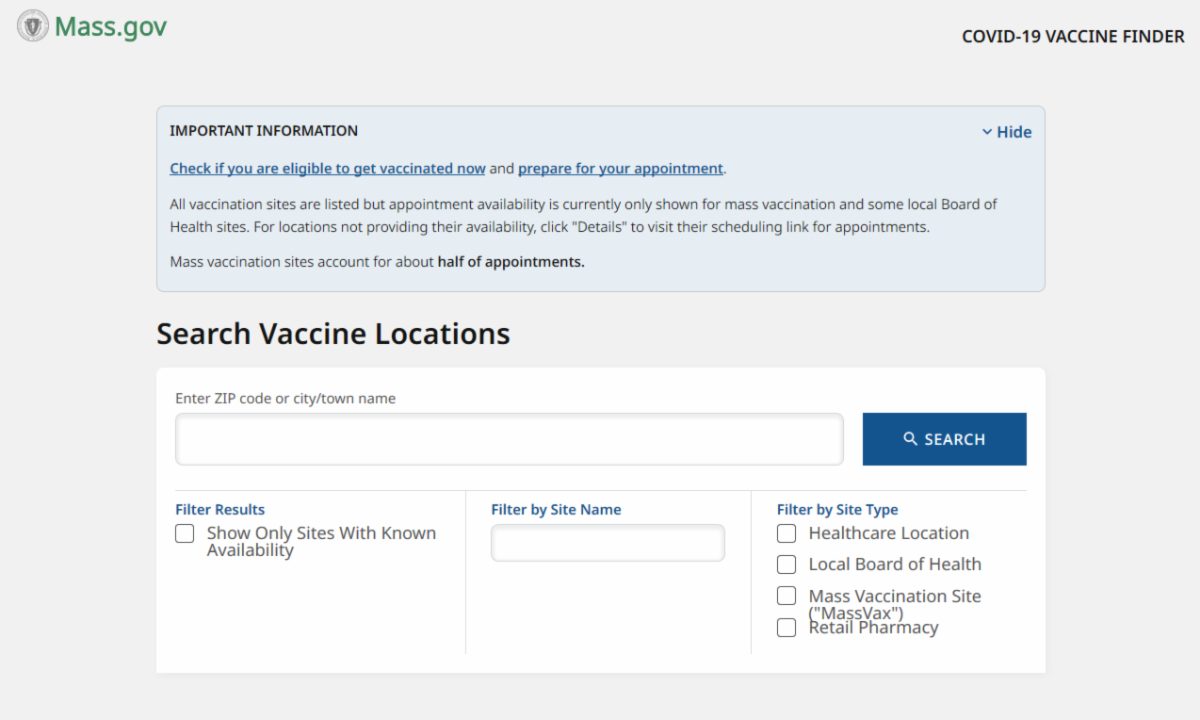1200x720 pixels.
Task: Check the Local Board of Health box
Action: click(787, 565)
